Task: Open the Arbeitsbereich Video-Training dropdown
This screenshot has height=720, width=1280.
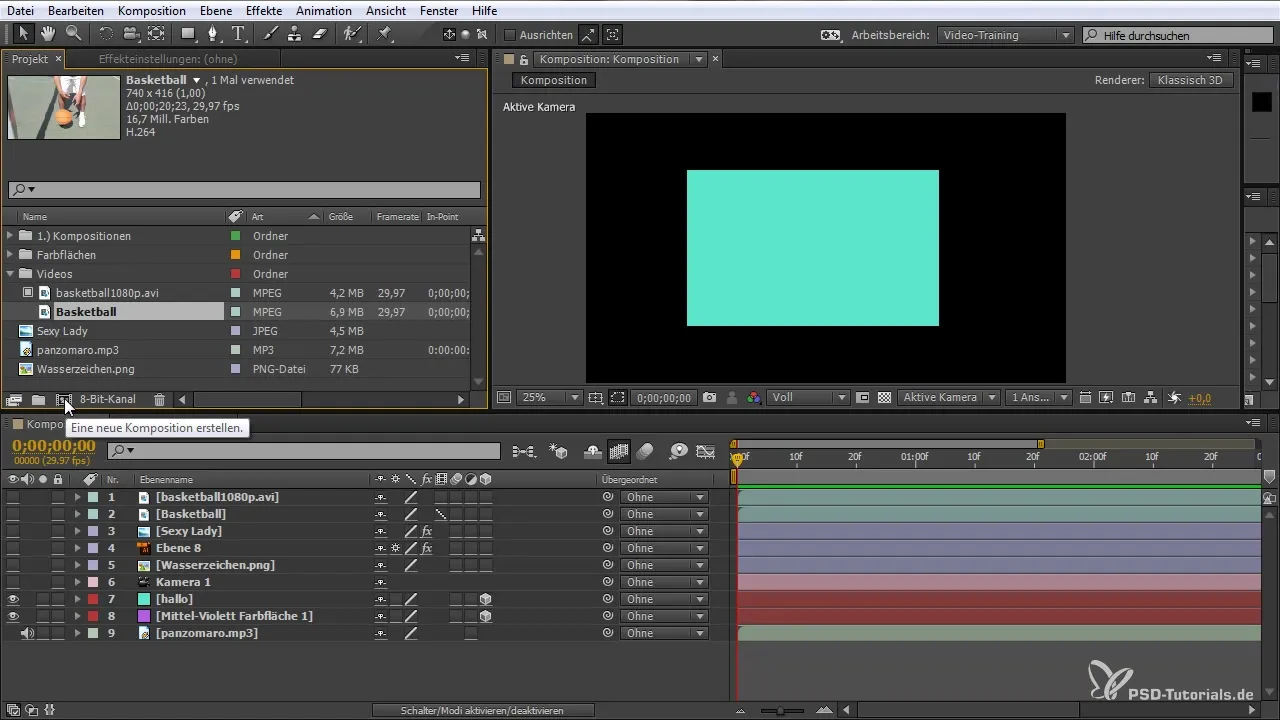Action: (x=1006, y=35)
